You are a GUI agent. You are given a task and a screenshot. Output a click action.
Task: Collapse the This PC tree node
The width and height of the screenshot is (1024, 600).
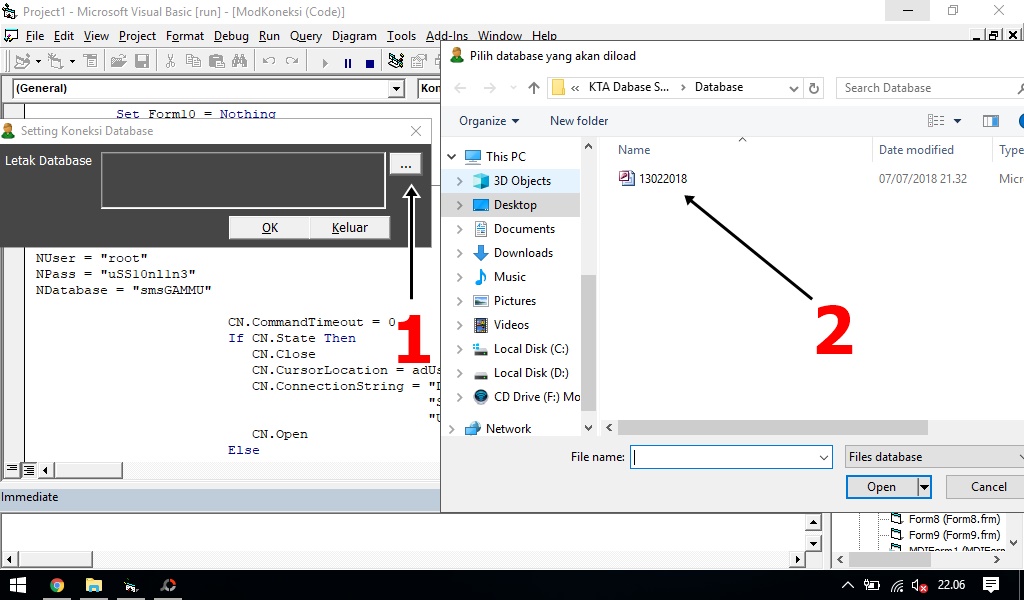[451, 157]
